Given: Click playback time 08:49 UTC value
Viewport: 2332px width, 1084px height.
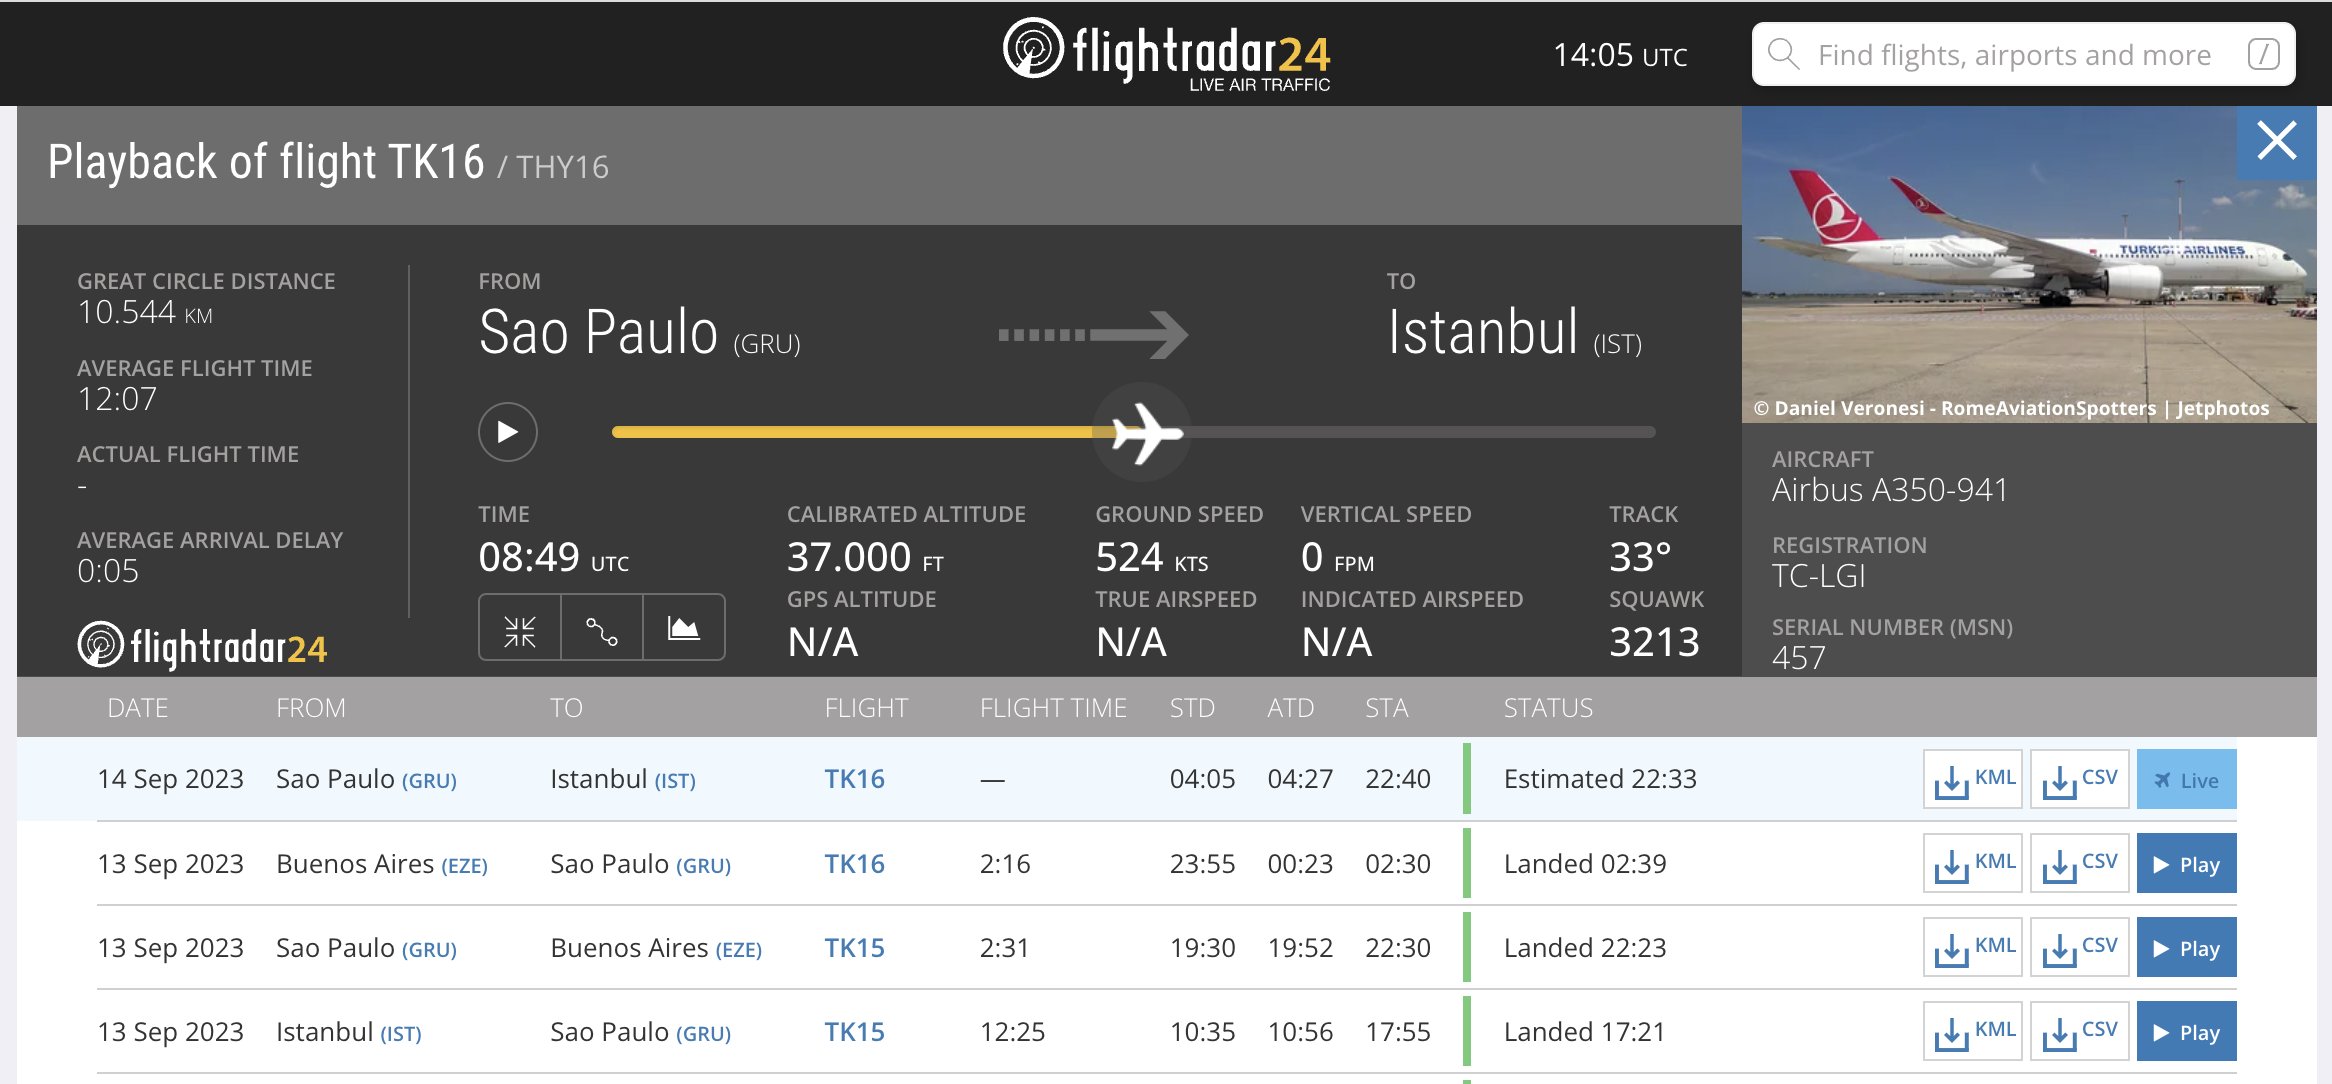Looking at the screenshot, I should (x=554, y=557).
